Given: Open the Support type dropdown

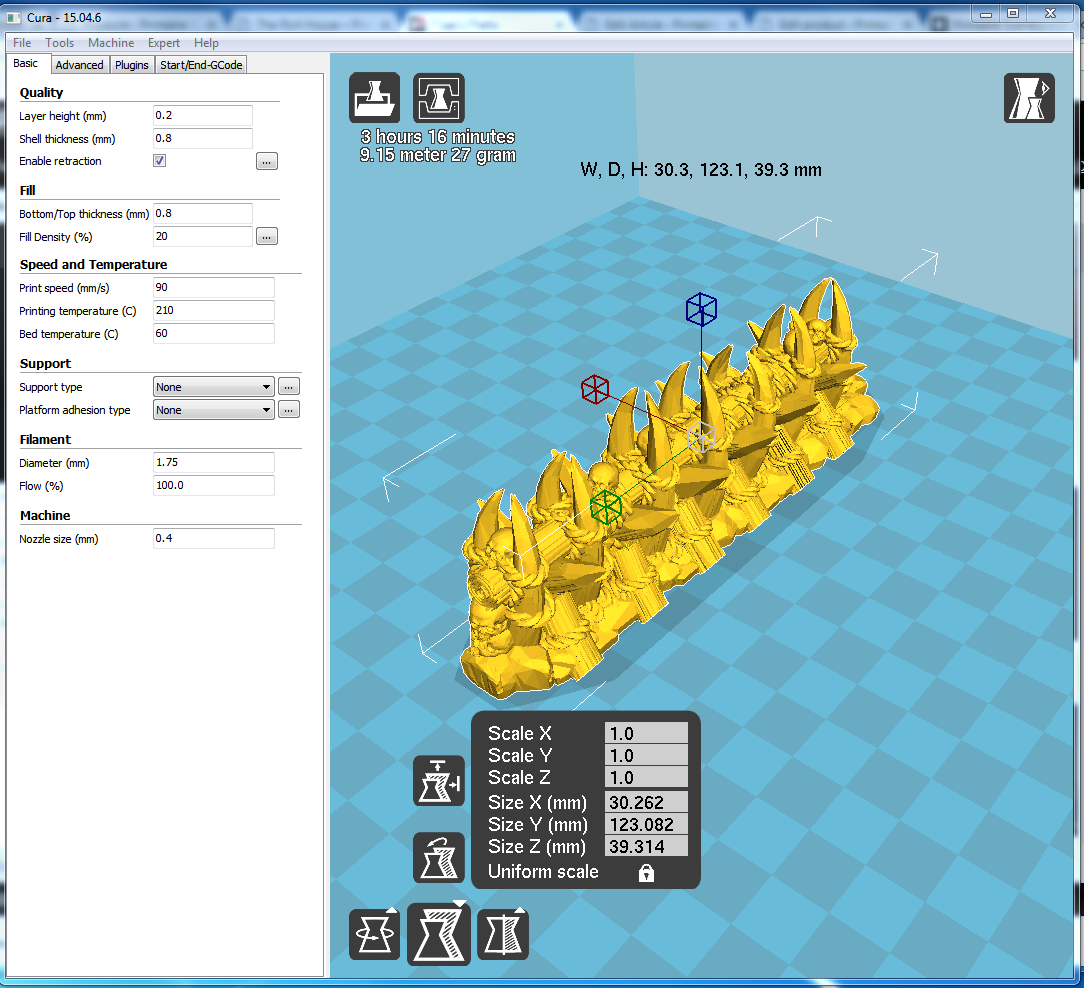Looking at the screenshot, I should [x=214, y=387].
